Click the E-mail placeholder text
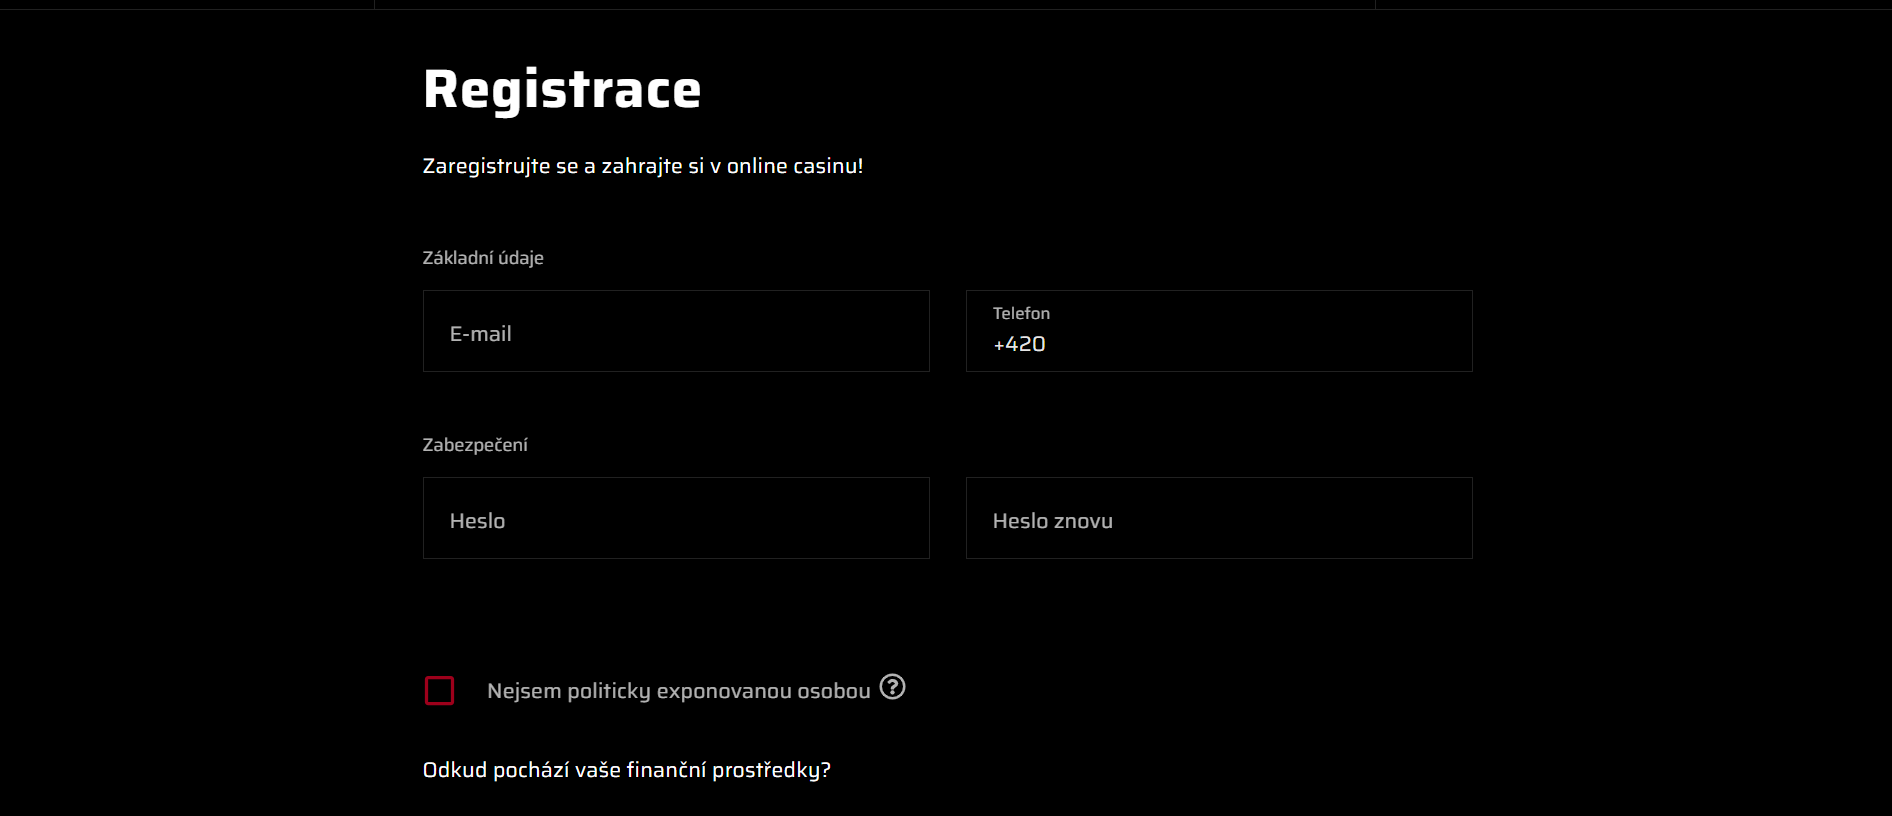The height and width of the screenshot is (816, 1892). tap(480, 334)
